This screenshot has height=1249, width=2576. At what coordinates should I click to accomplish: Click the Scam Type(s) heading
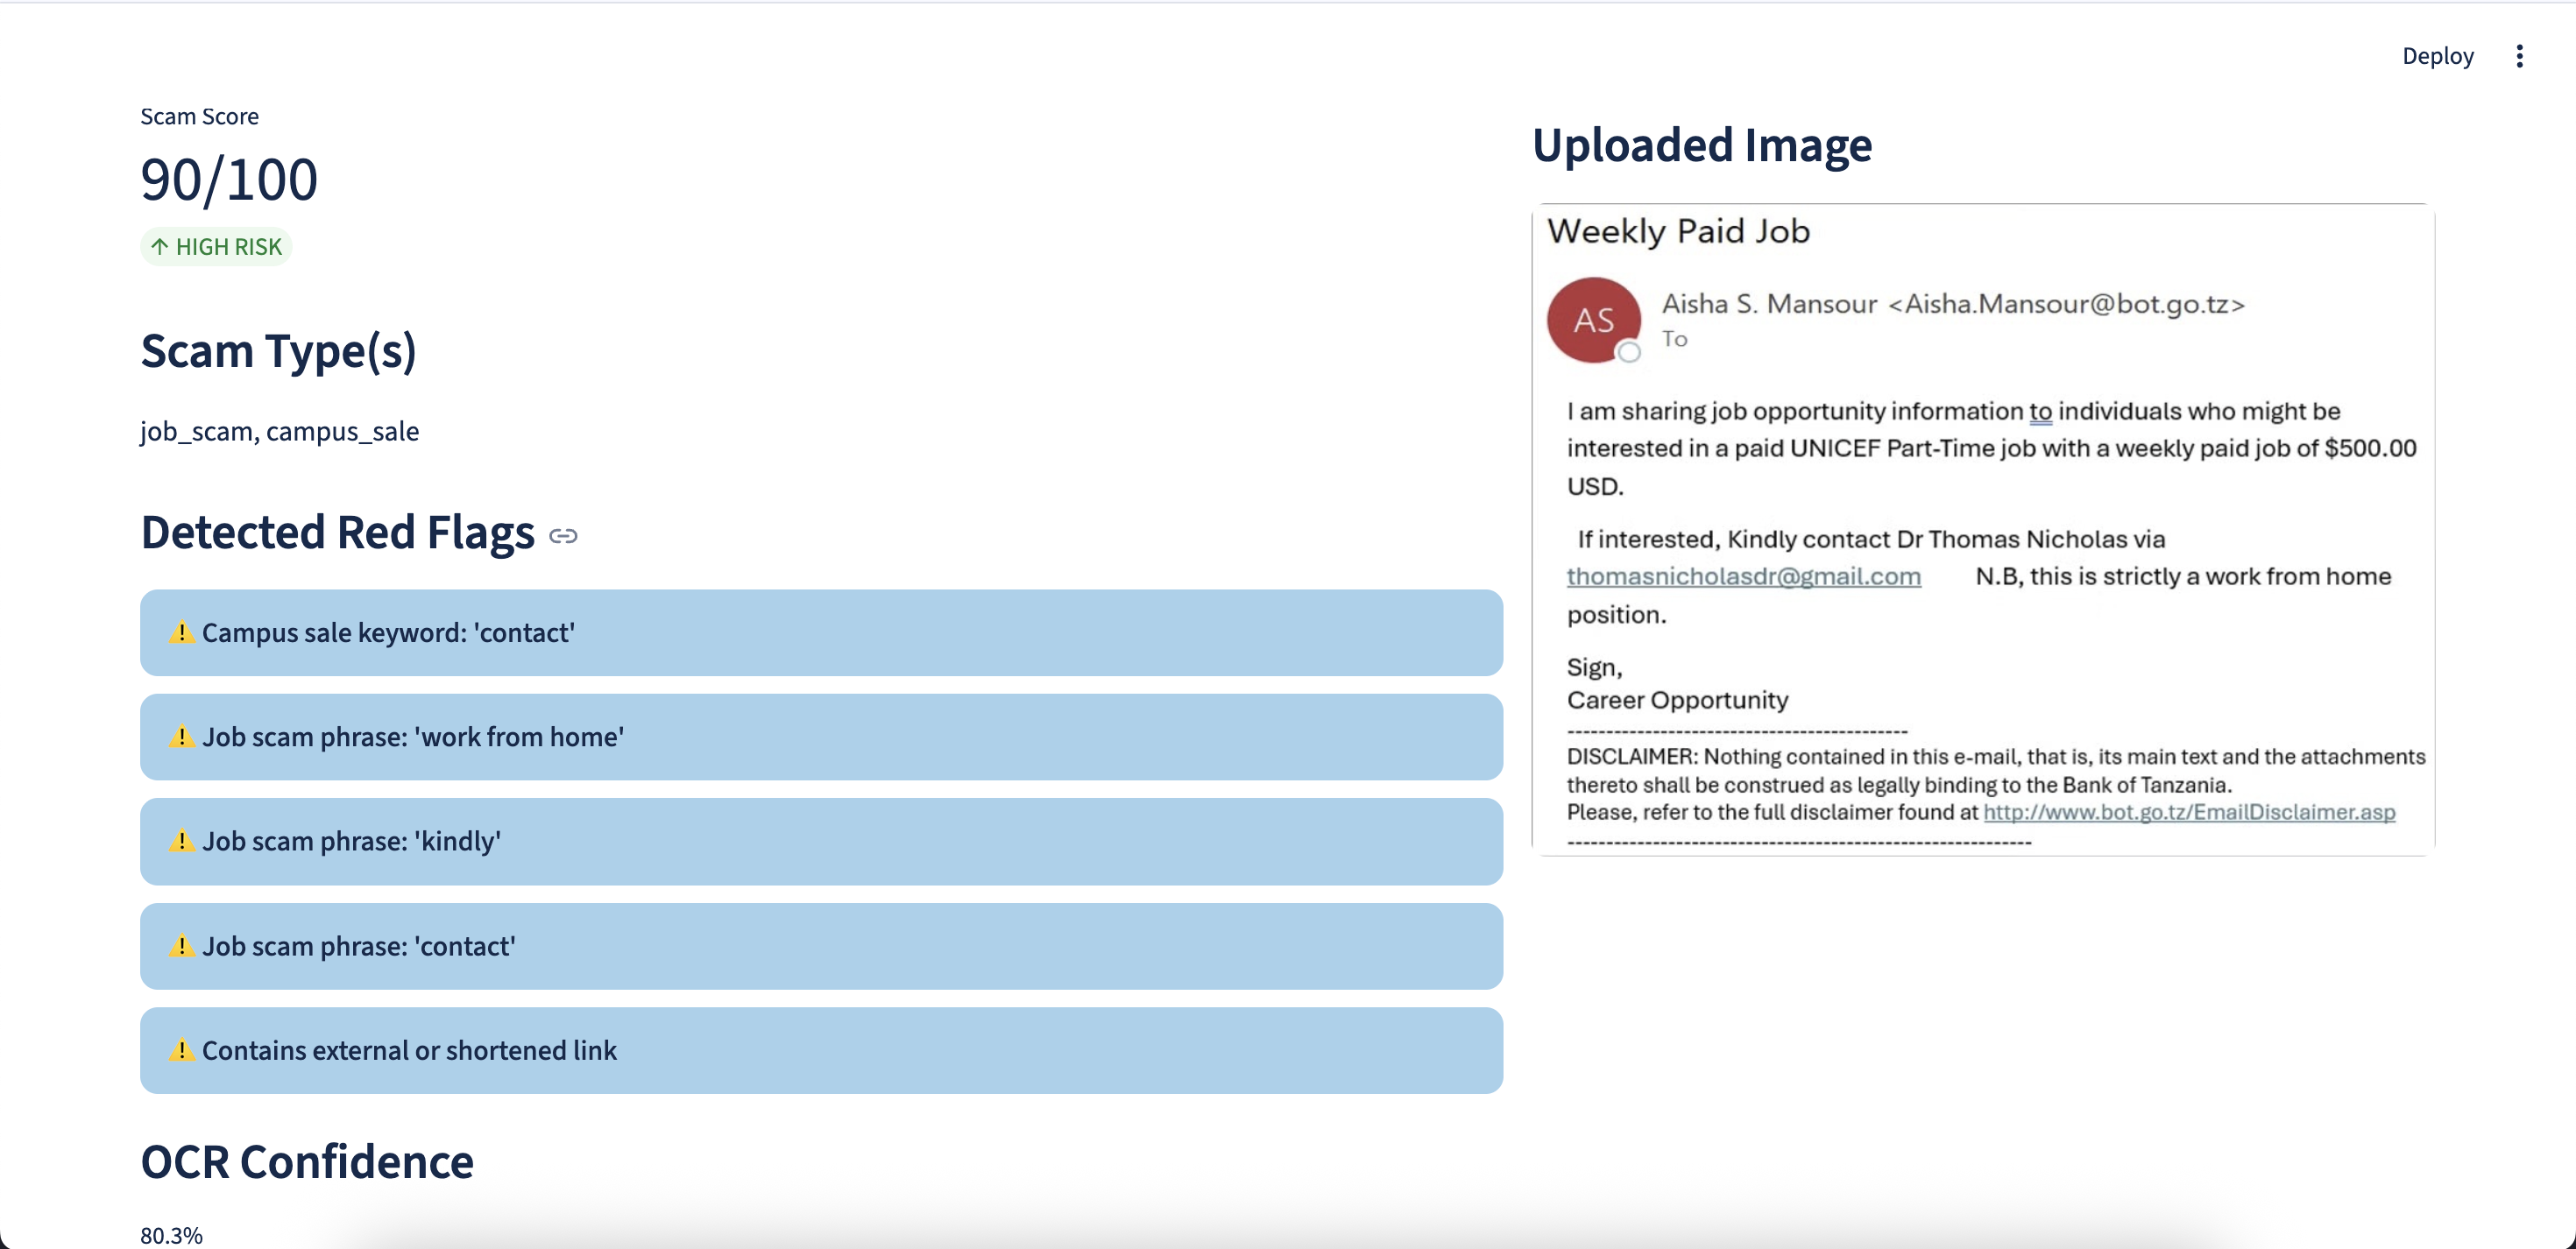[278, 351]
